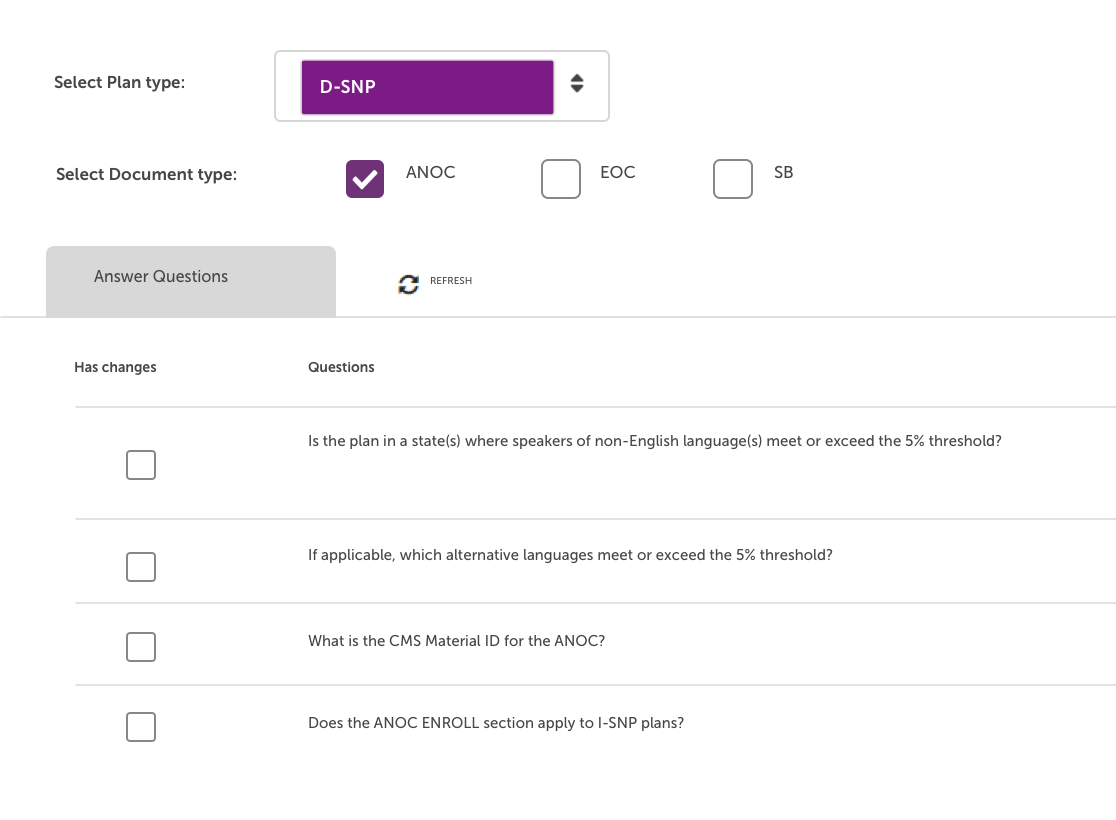Open the plan type dropdown arrows

click(577, 83)
